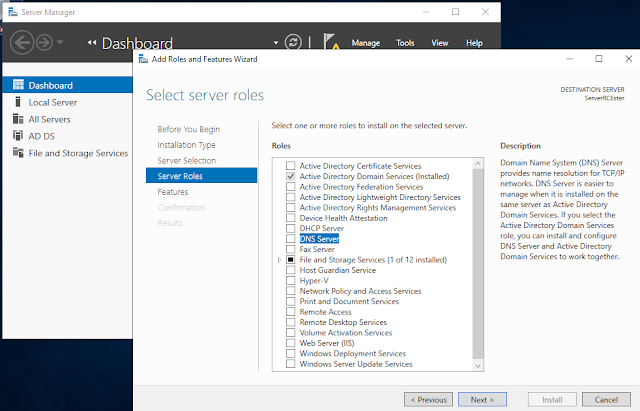
Task: Click the Next button
Action: [482, 400]
